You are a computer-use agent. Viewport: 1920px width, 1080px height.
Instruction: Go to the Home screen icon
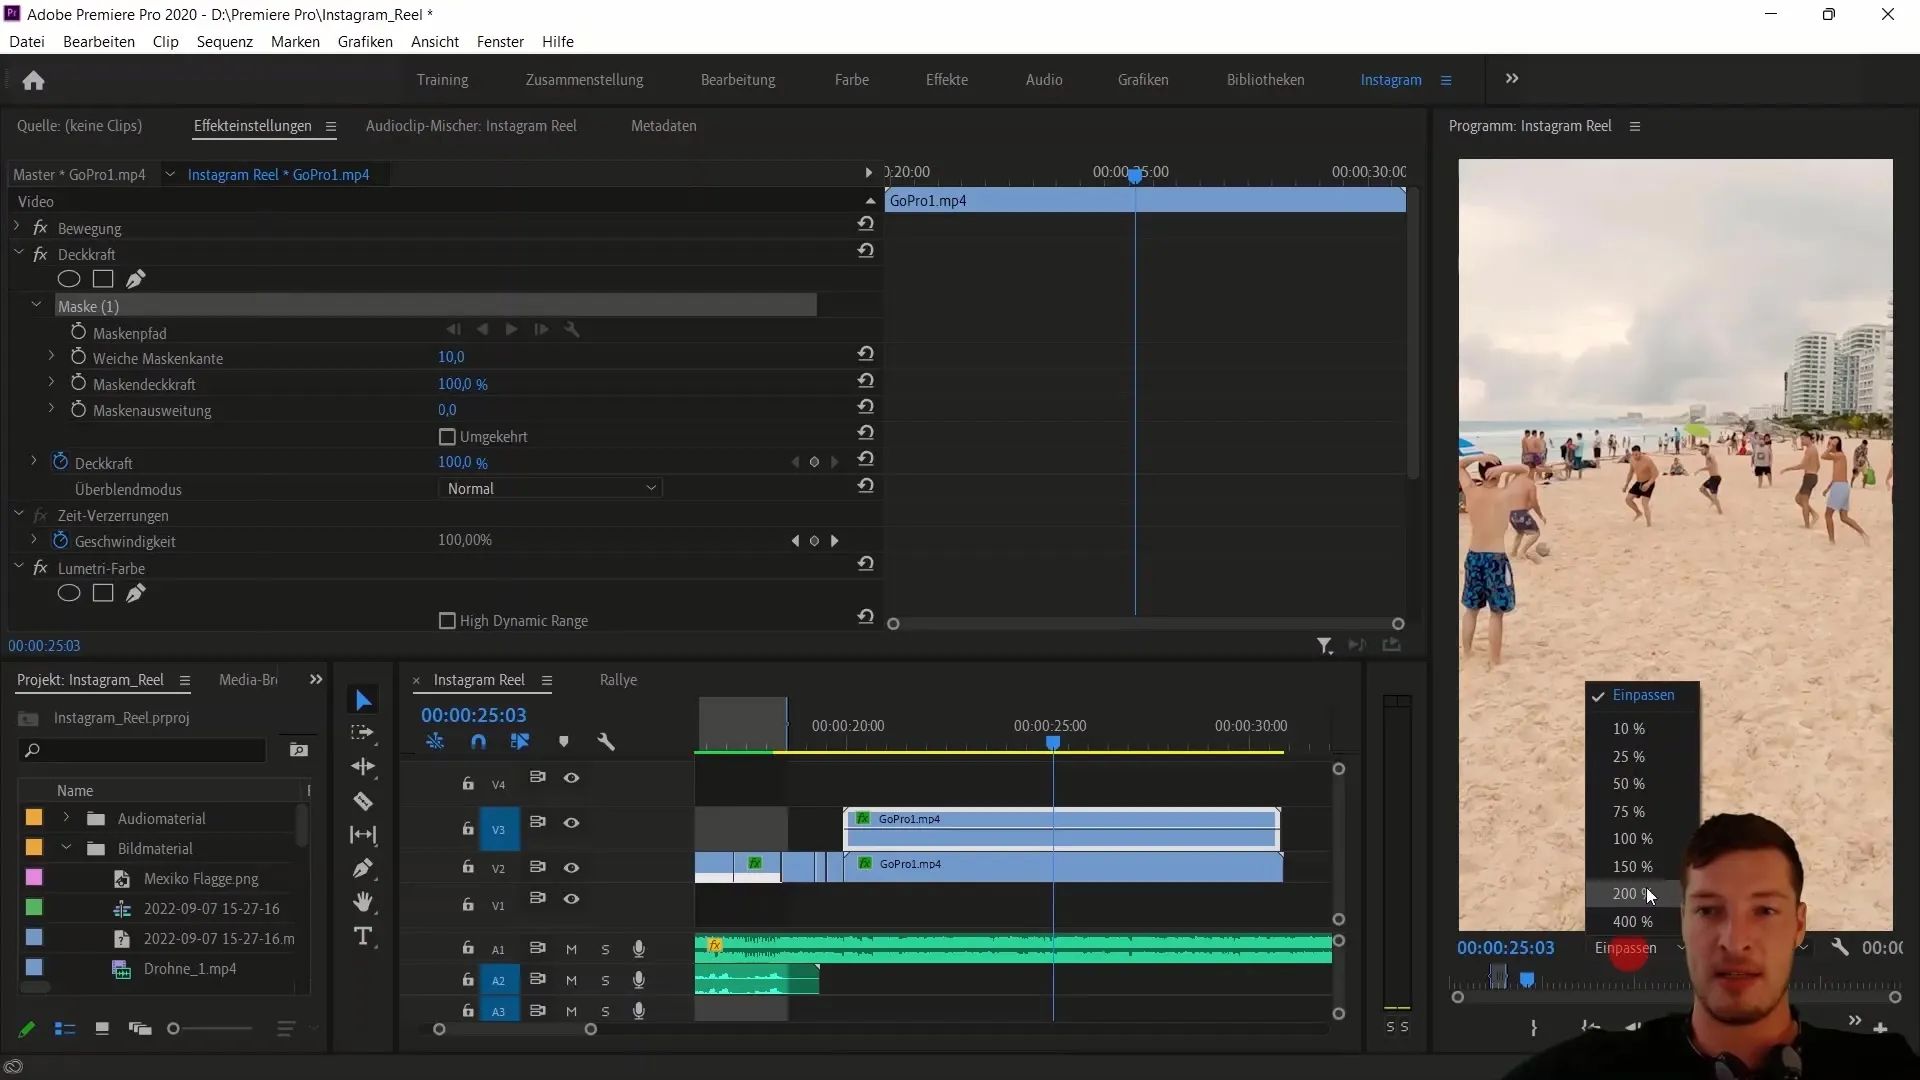[x=33, y=80]
